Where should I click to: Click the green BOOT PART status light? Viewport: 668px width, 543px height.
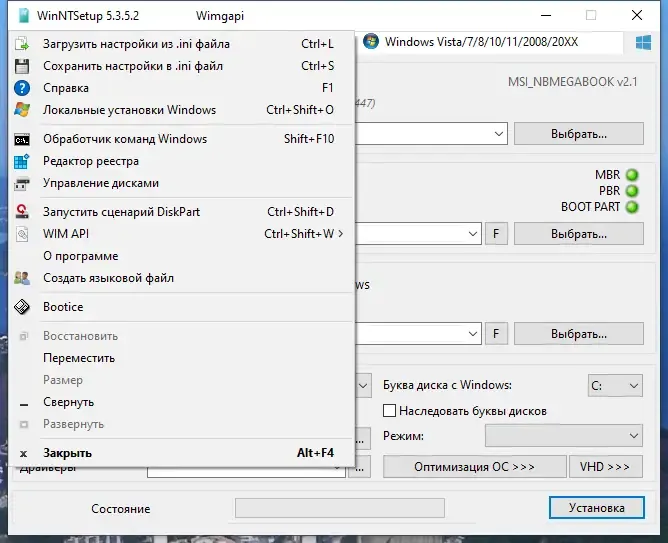[x=632, y=207]
